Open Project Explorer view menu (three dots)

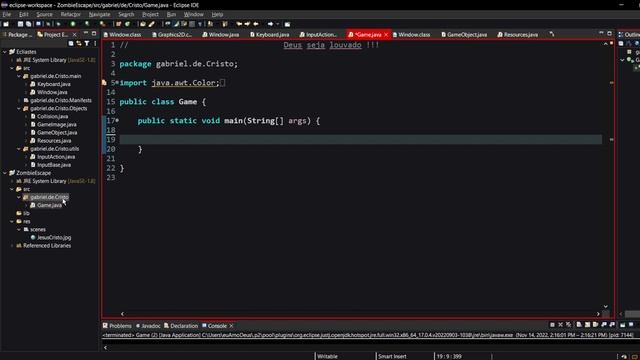pyautogui.click(x=95, y=43)
